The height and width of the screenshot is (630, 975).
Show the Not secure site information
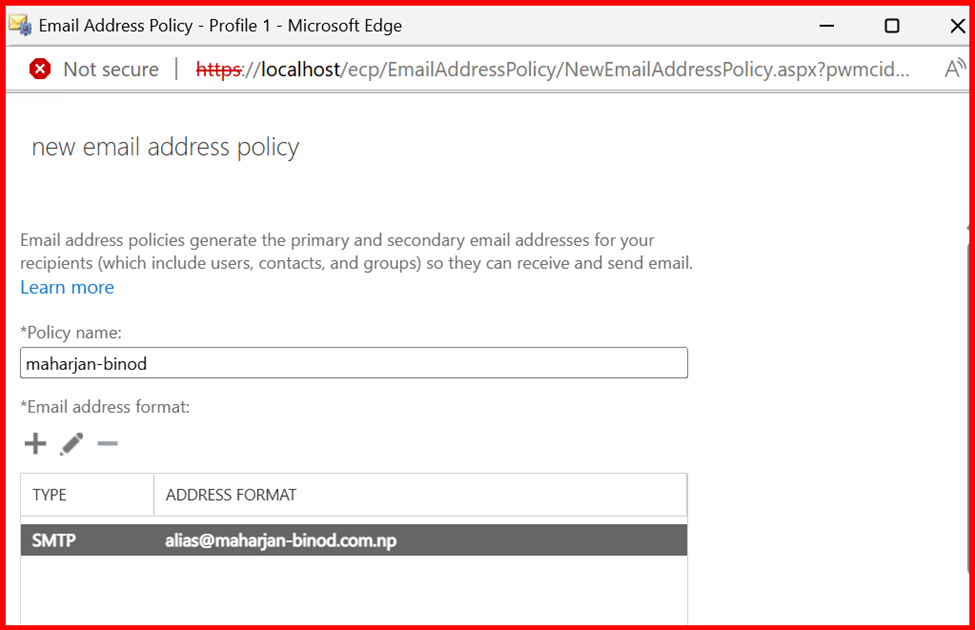click(110, 69)
